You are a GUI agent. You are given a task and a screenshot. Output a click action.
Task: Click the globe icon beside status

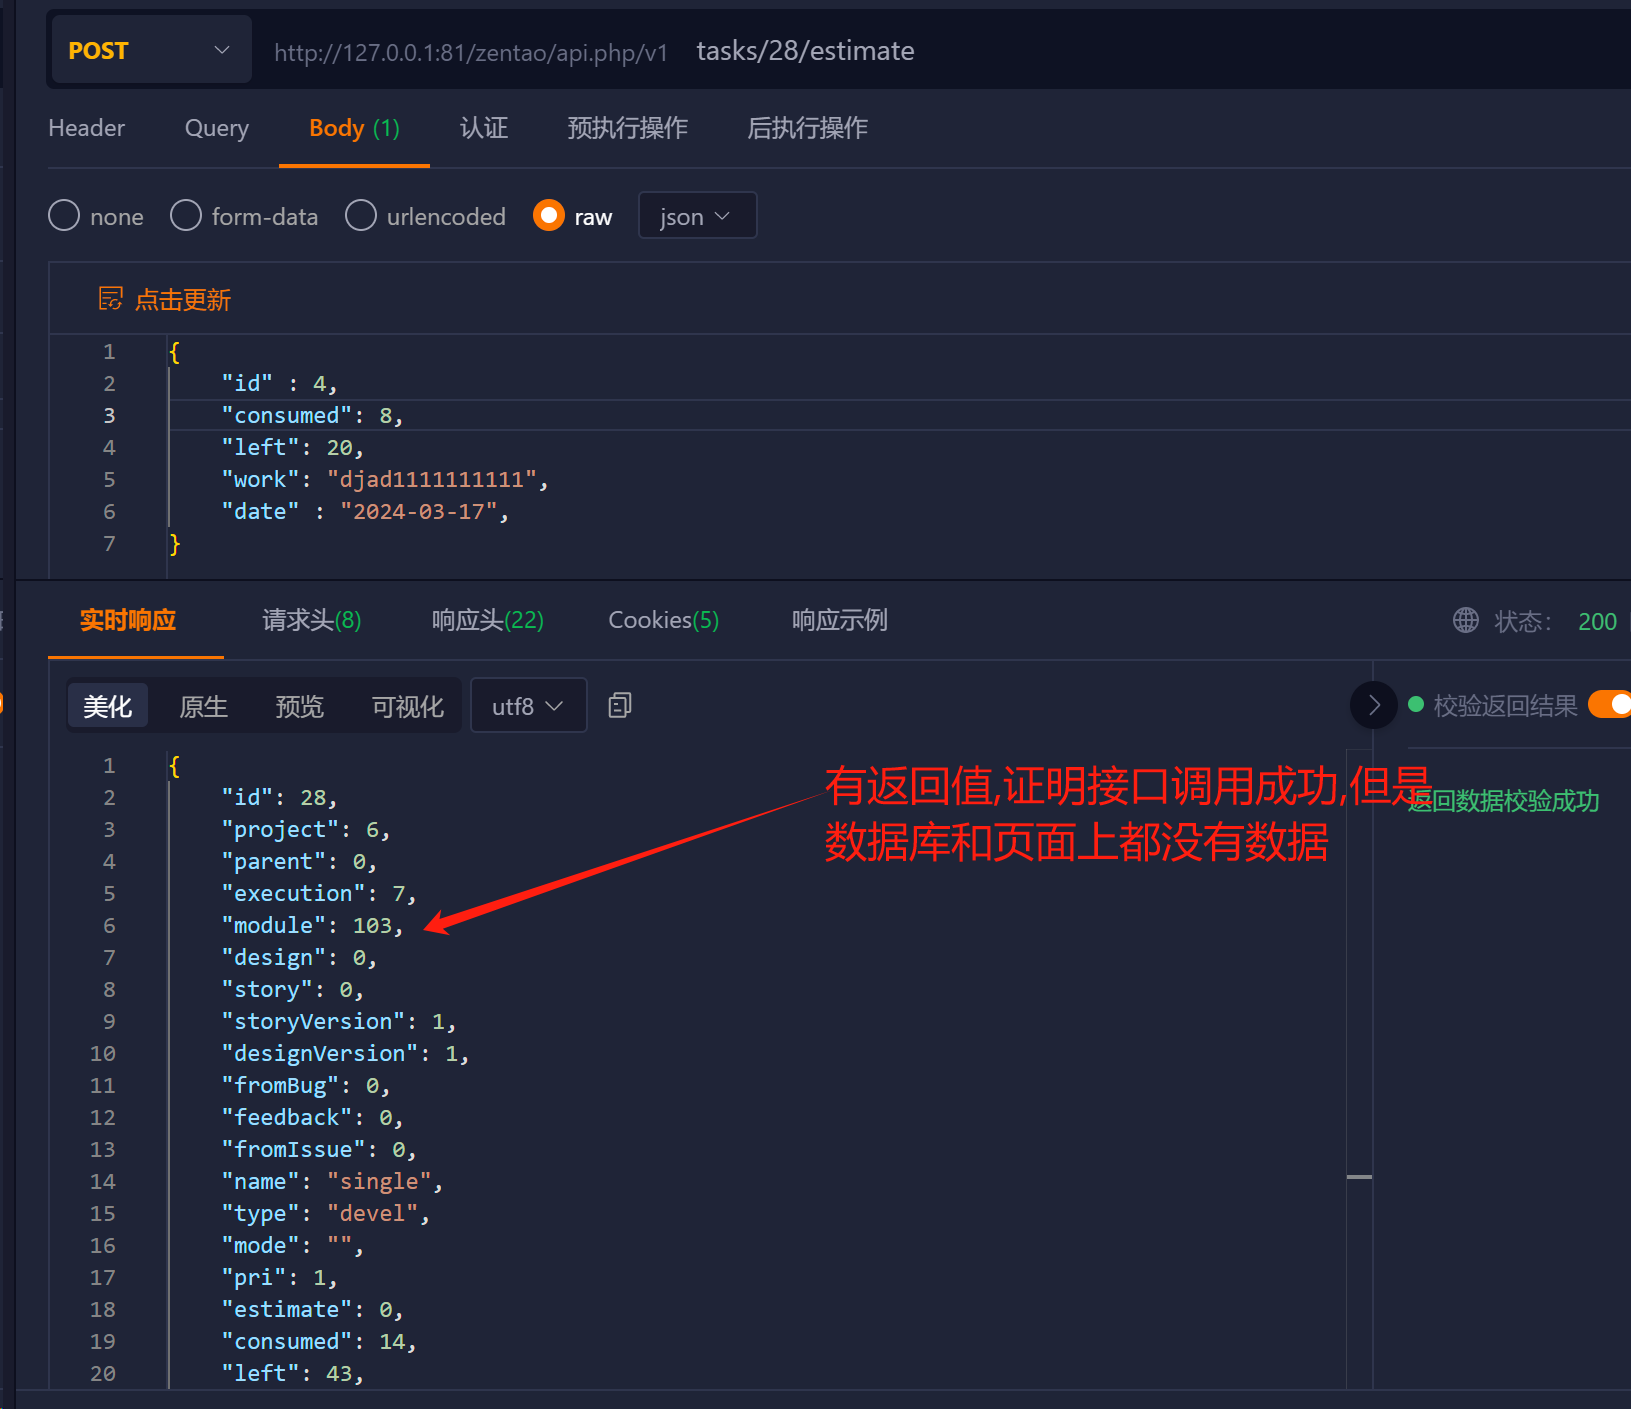[x=1465, y=621]
